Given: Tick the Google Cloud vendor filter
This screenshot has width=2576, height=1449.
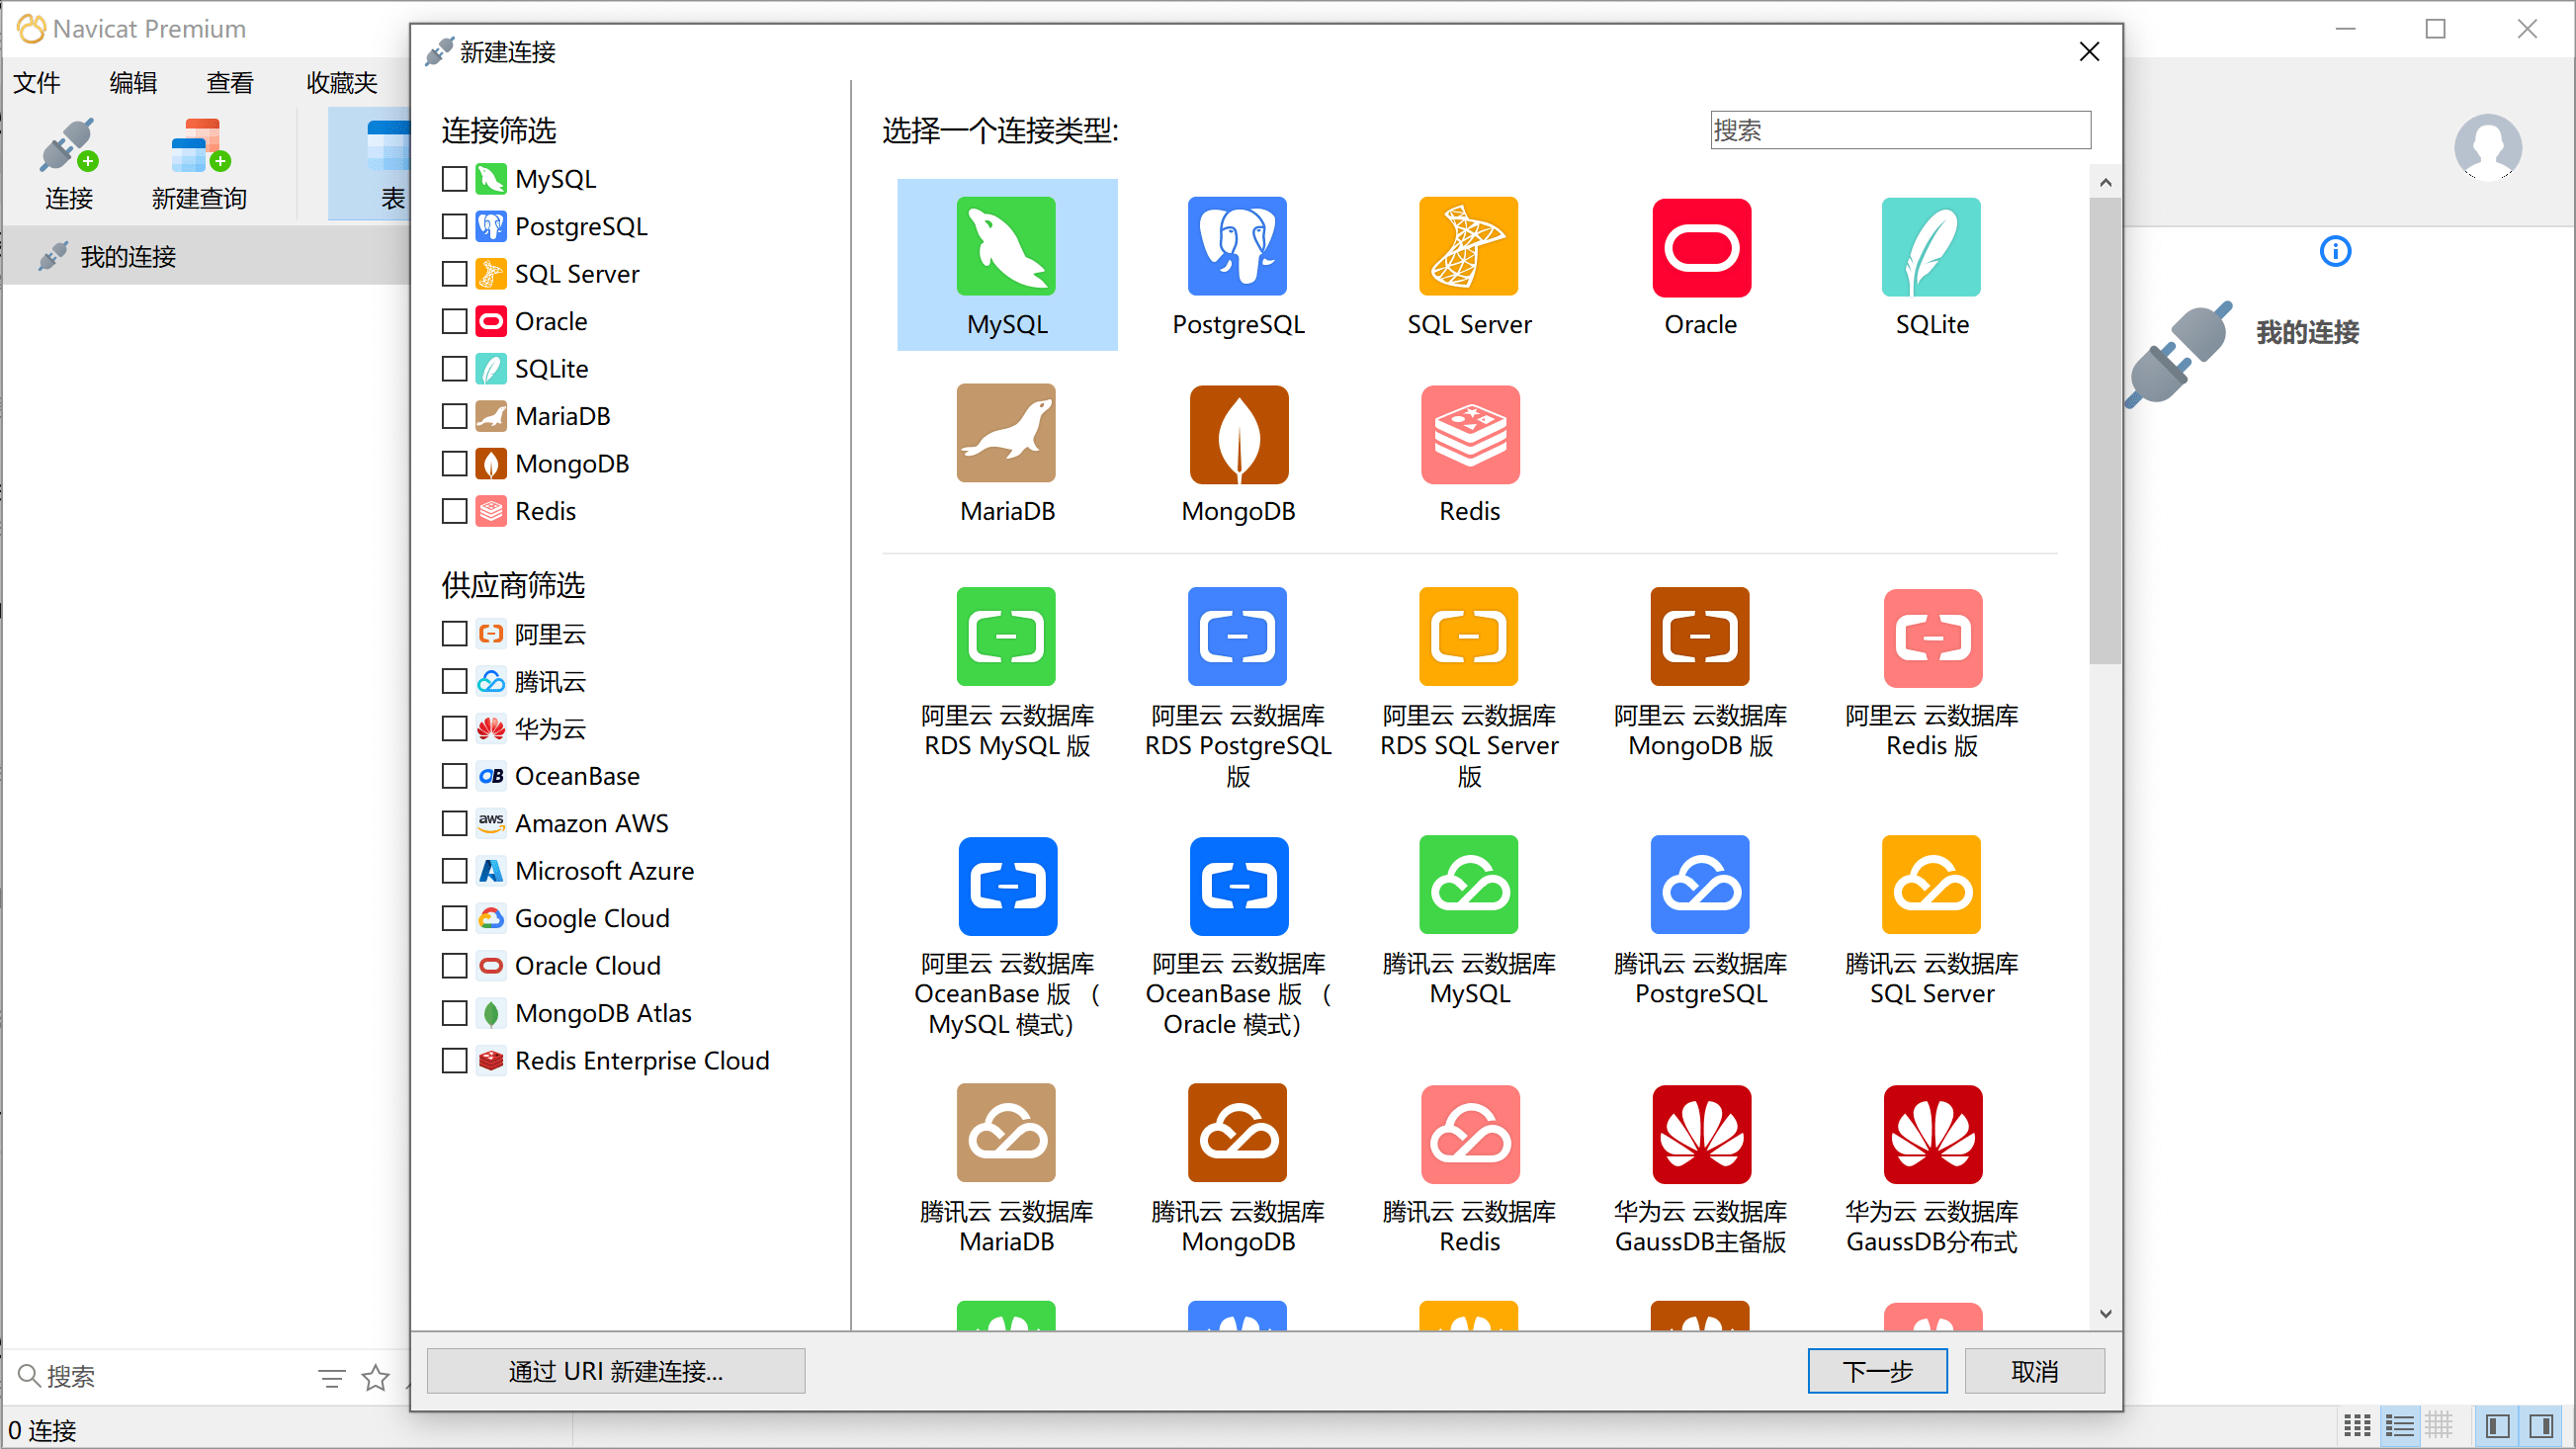Looking at the screenshot, I should [x=454, y=918].
